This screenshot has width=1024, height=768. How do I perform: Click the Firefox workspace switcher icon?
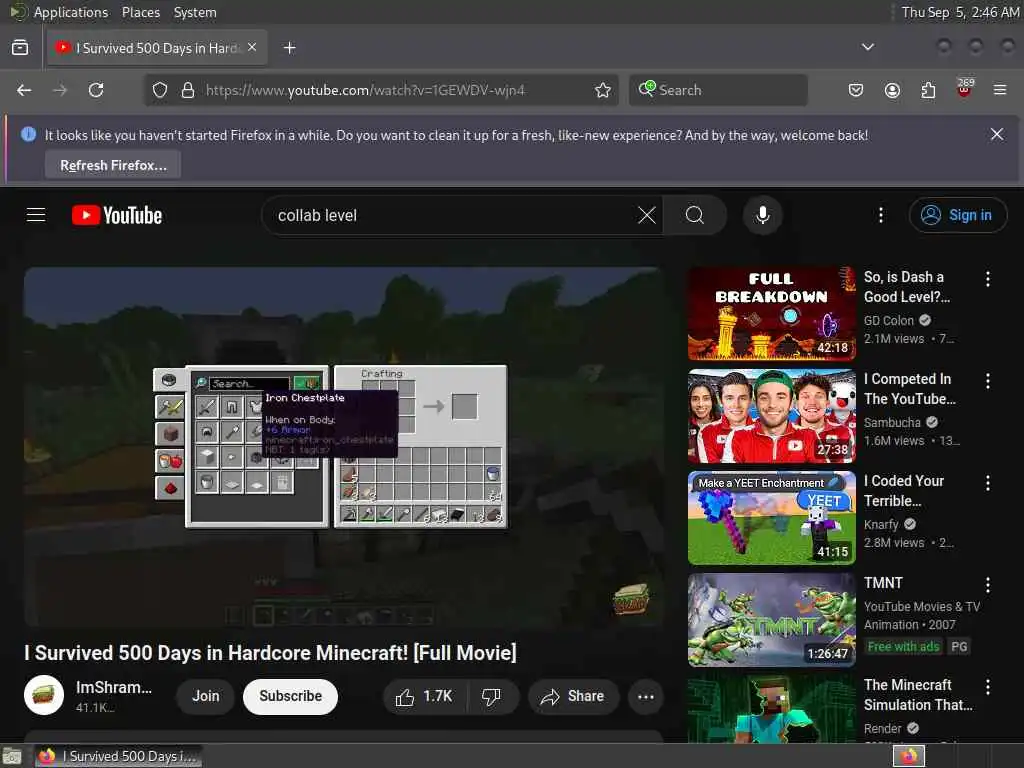click(909, 756)
